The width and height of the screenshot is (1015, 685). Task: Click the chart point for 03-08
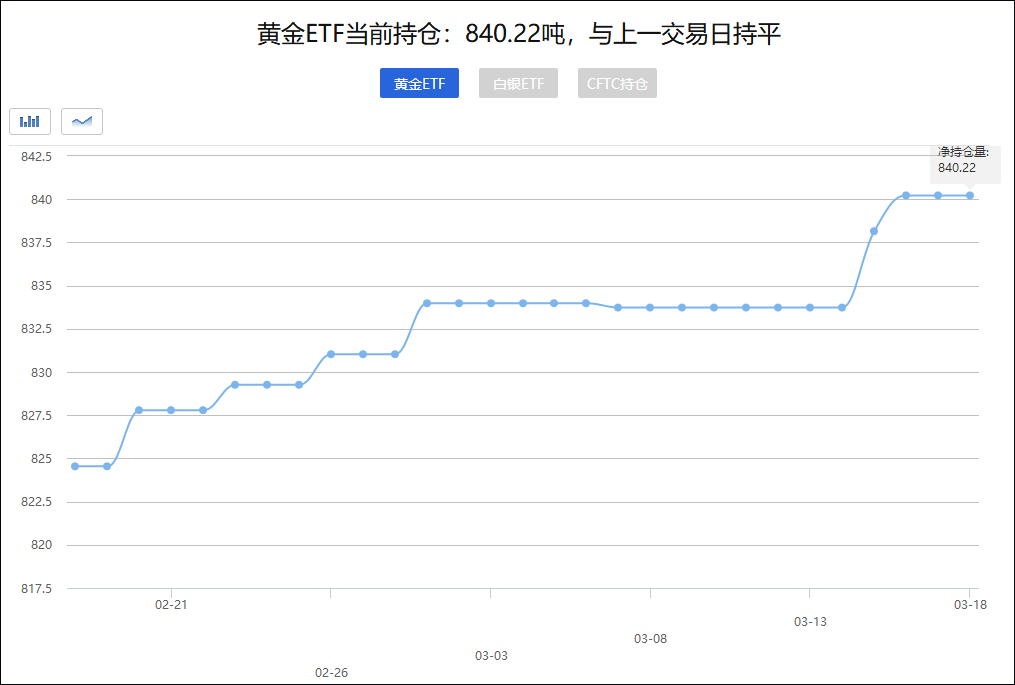pos(650,307)
